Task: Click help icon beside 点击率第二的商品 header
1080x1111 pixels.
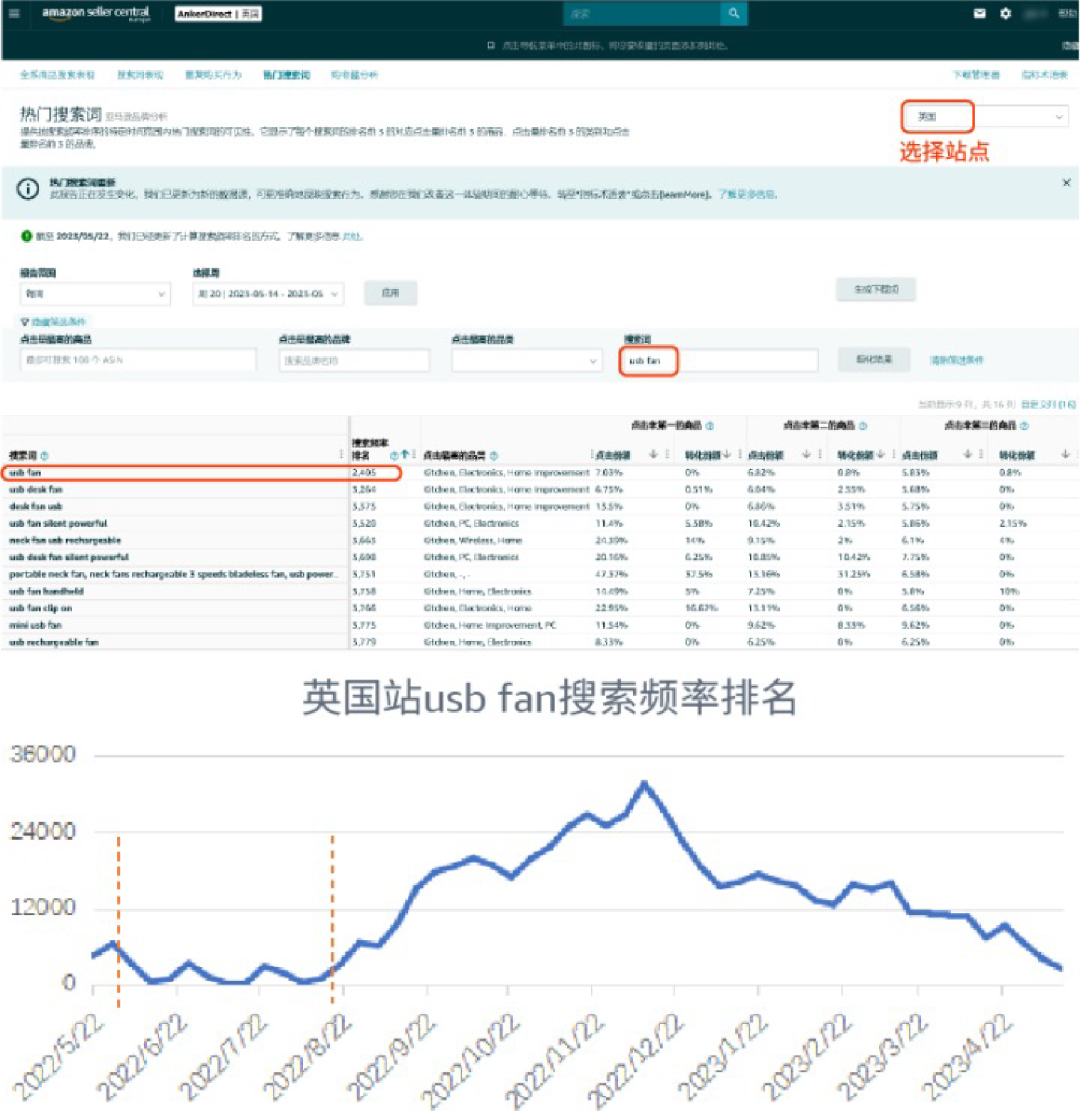Action: [862, 426]
